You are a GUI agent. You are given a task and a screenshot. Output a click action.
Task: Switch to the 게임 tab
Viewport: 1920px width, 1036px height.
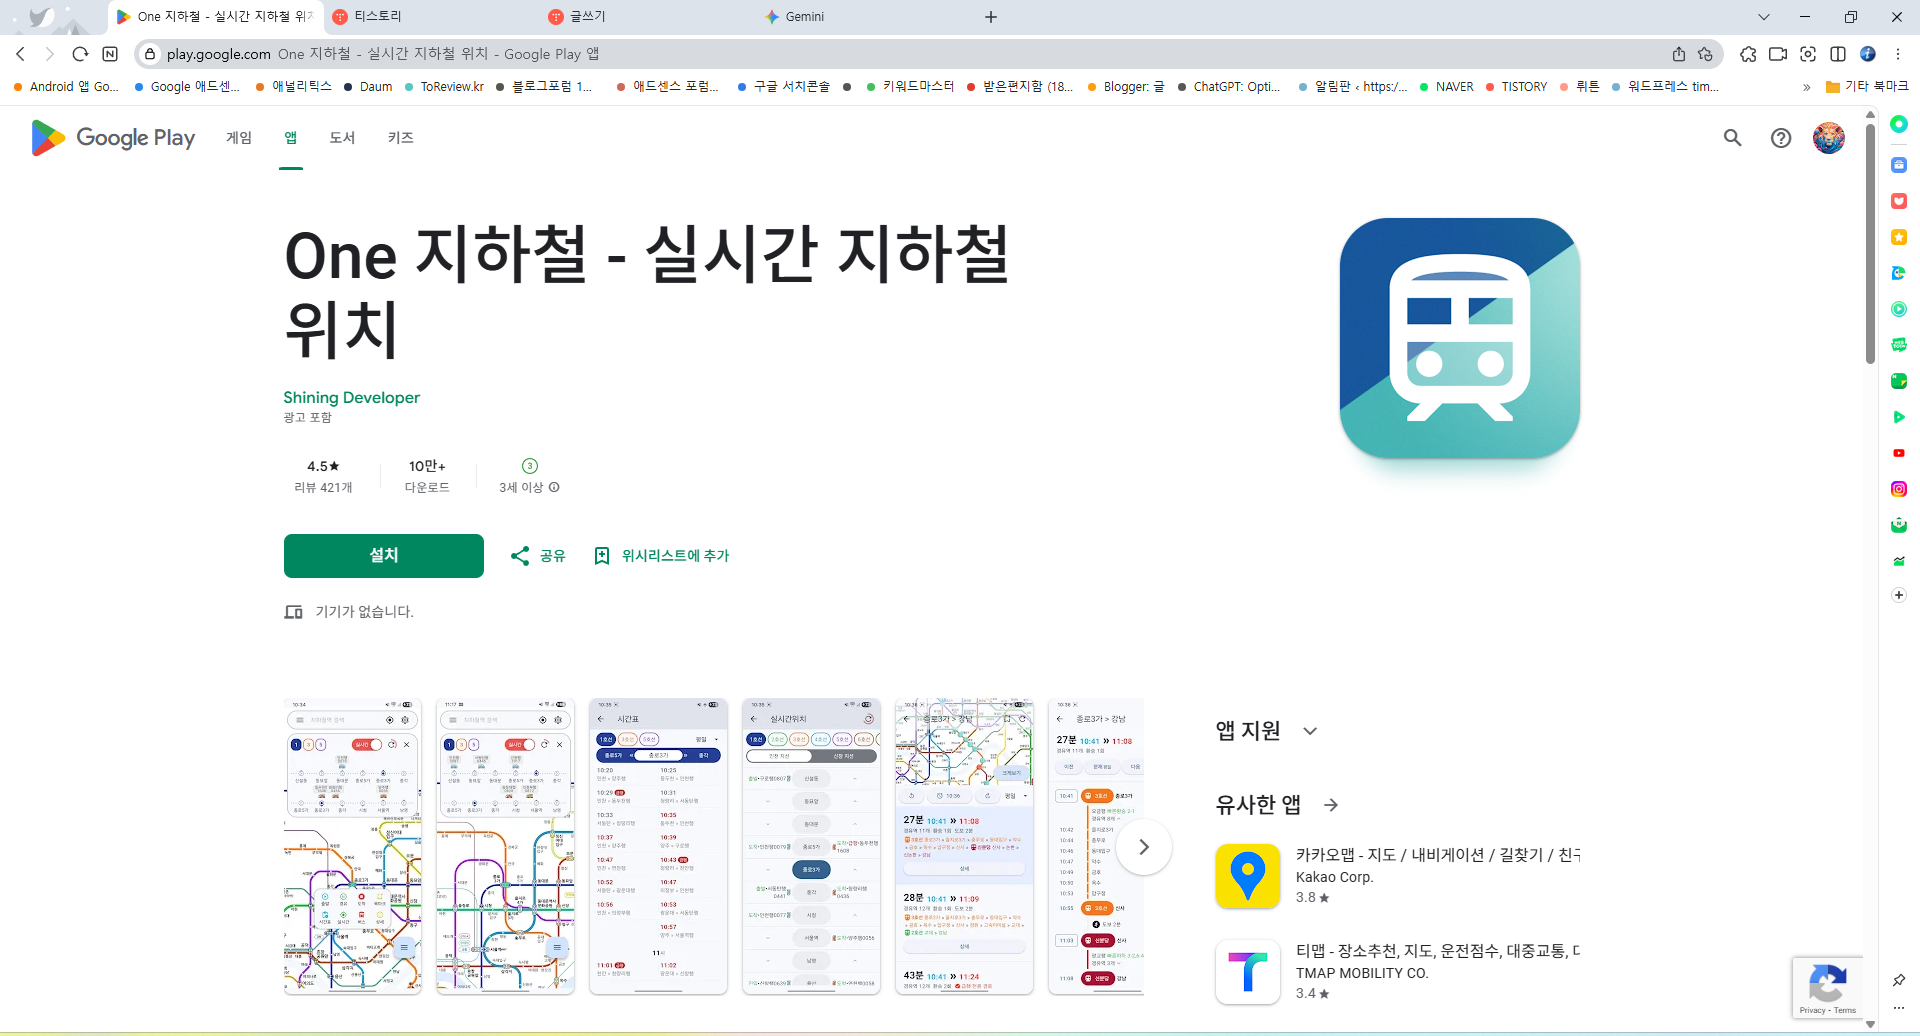click(239, 138)
